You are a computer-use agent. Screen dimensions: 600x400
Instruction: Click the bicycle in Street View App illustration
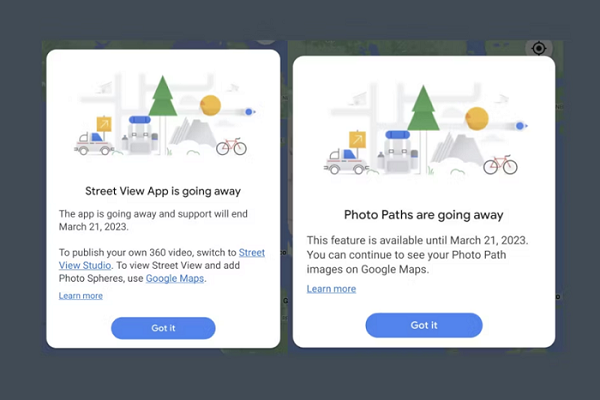pos(232,147)
